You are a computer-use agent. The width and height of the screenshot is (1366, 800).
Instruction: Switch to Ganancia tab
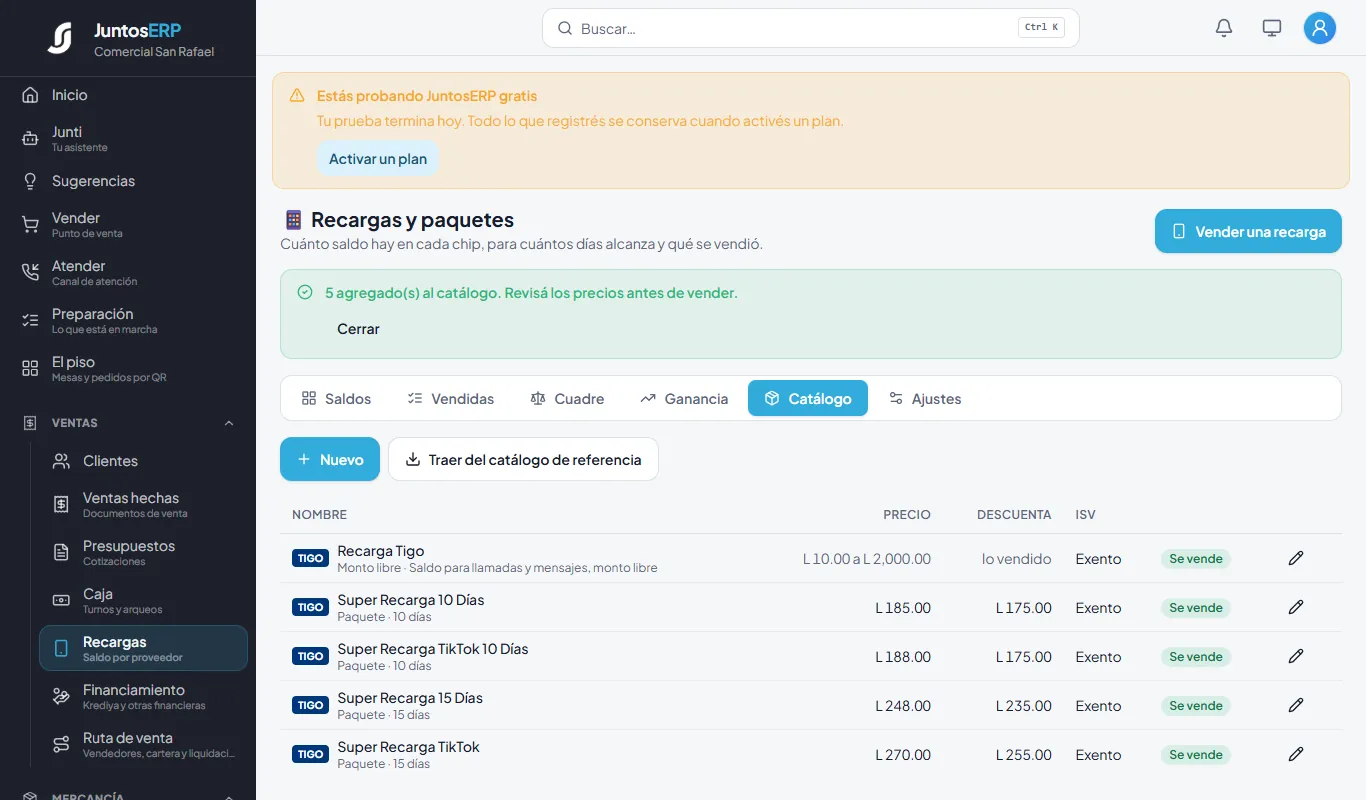pos(684,398)
